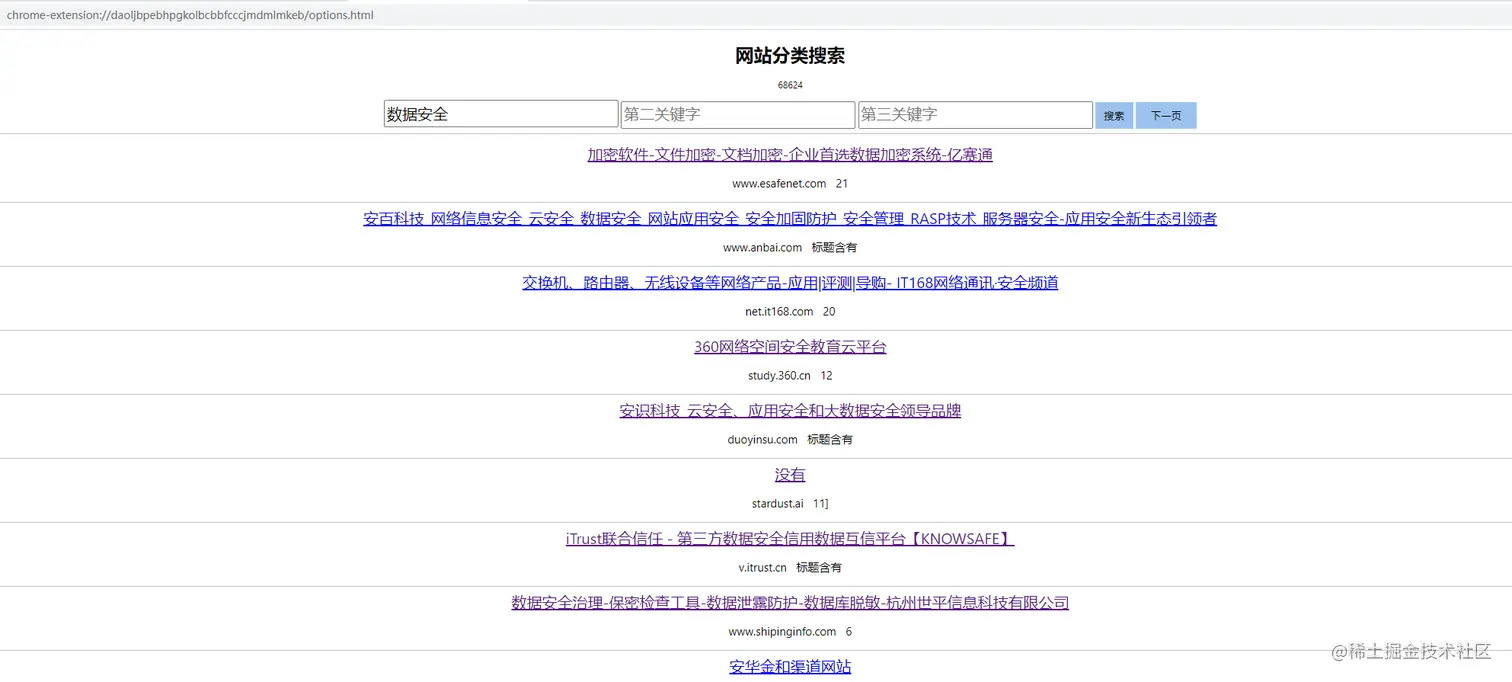Open the 没有 result link

(x=790, y=475)
